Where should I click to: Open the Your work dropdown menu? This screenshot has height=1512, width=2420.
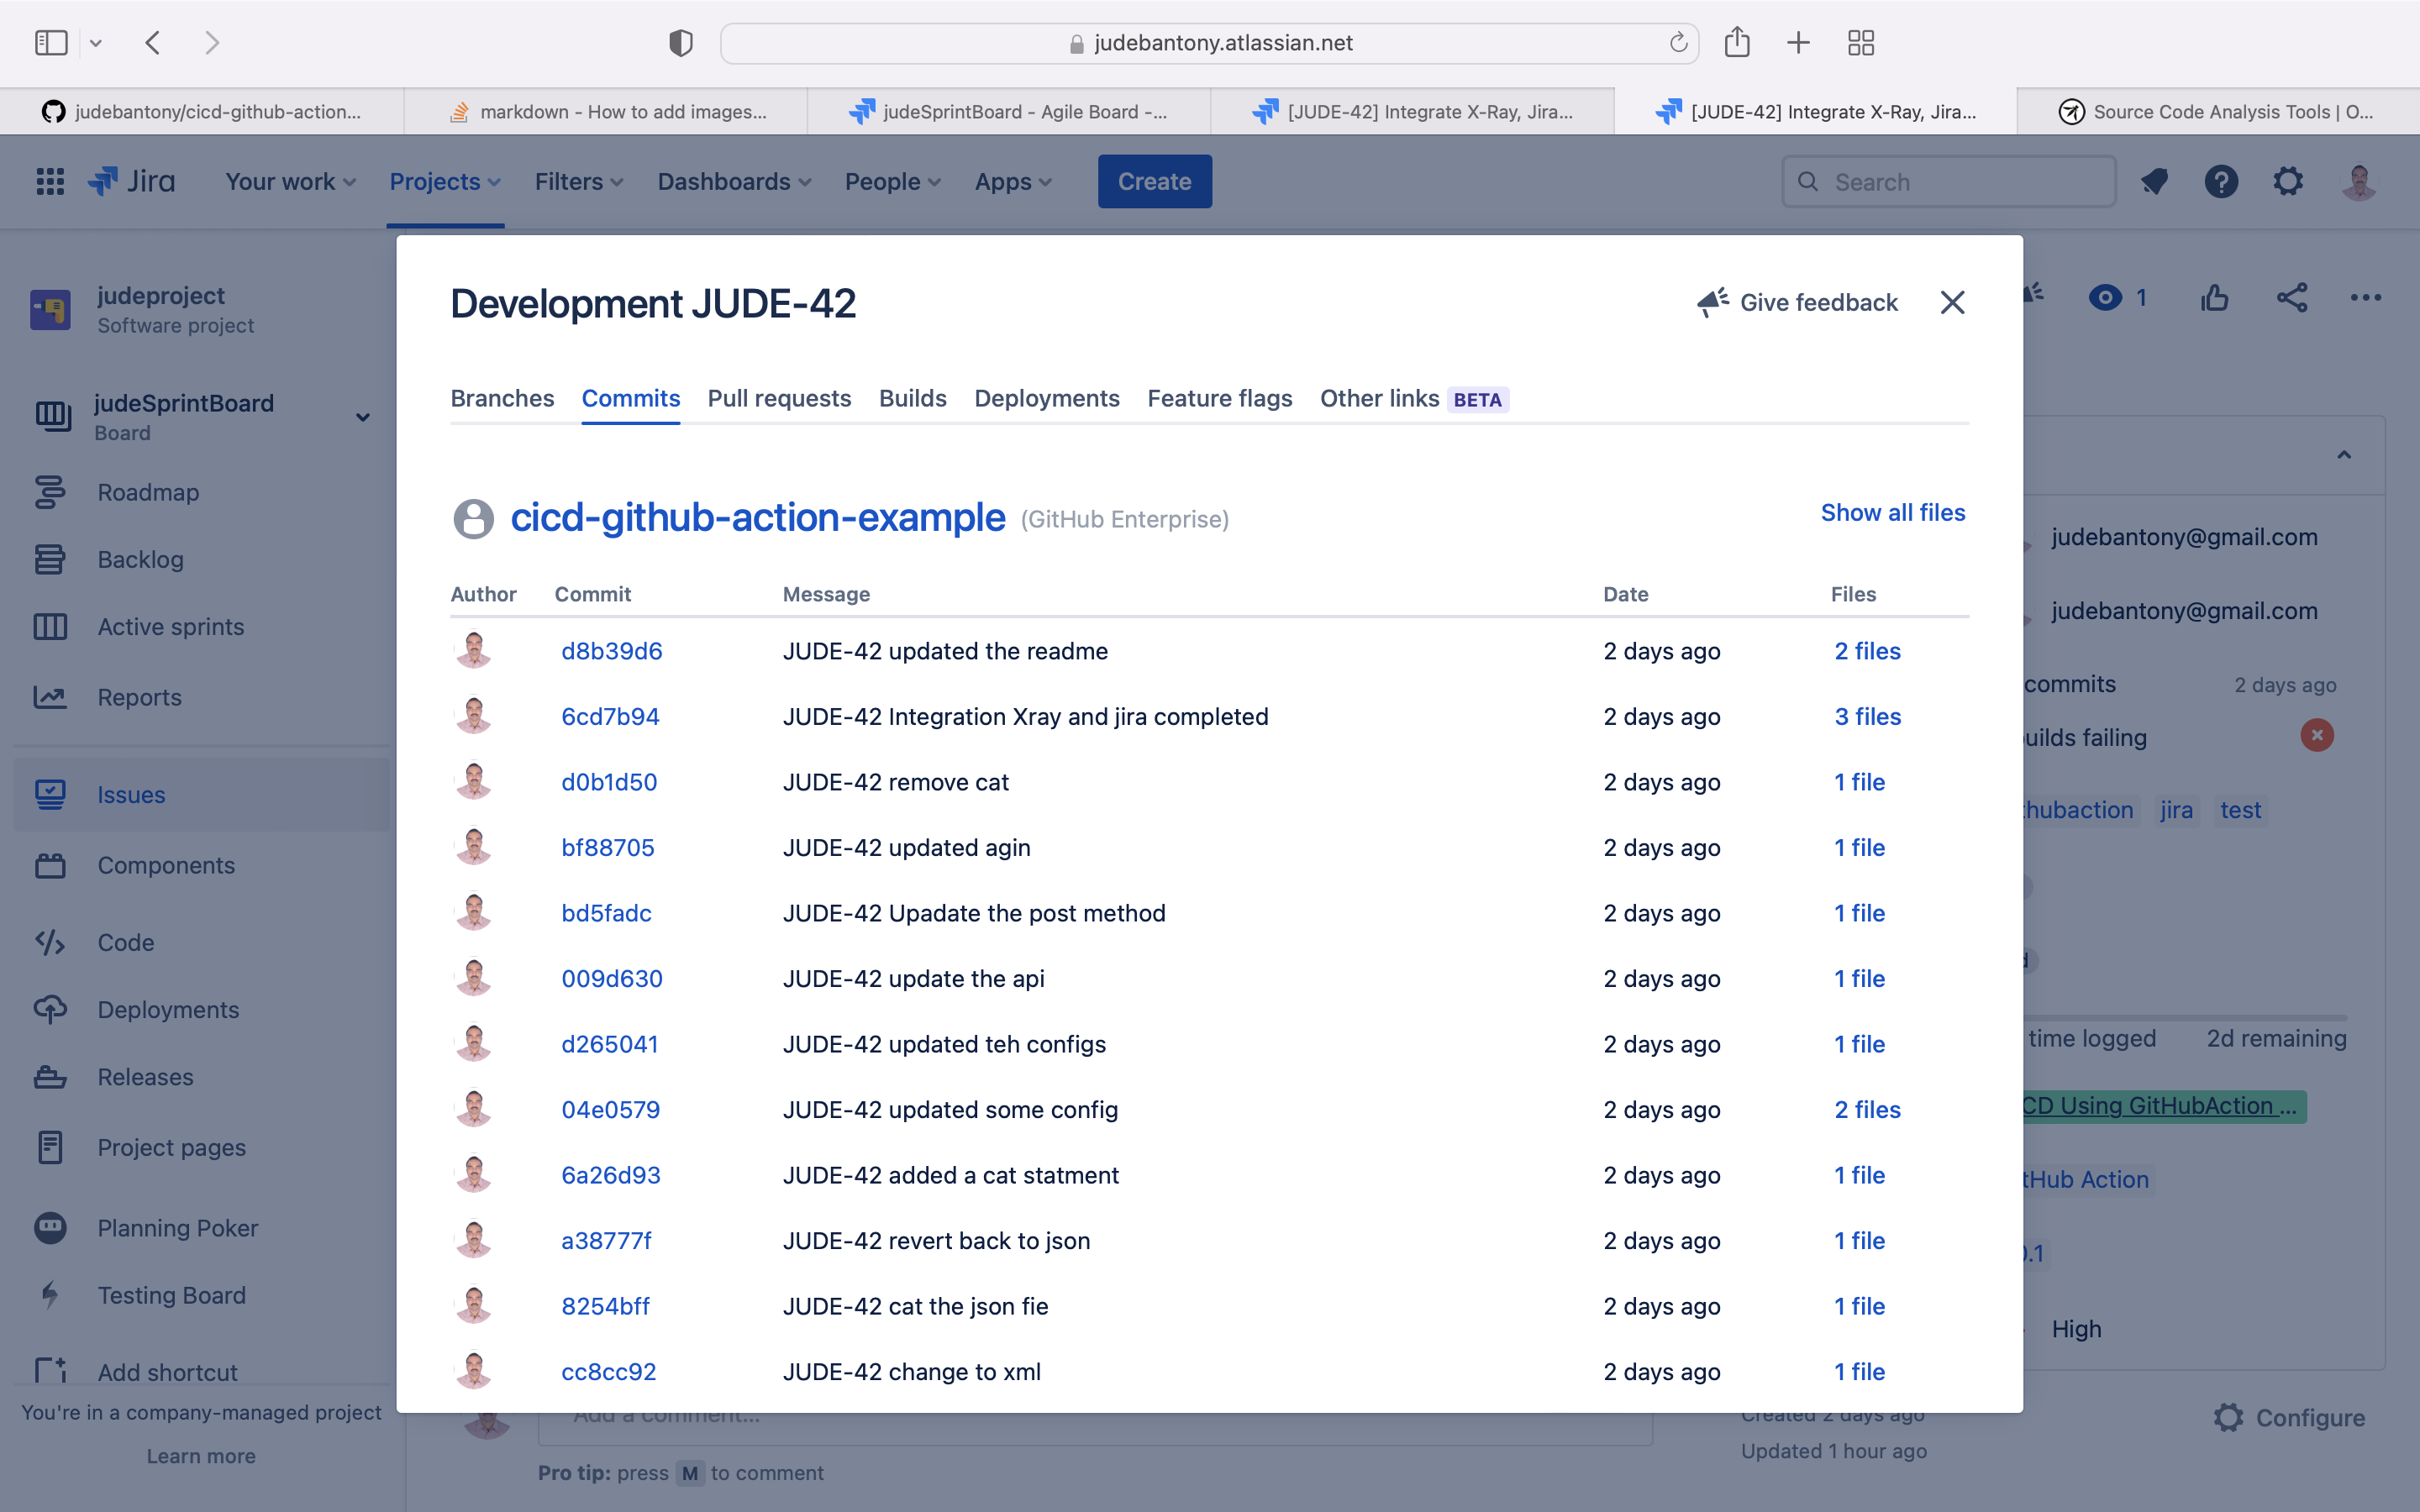coord(290,182)
